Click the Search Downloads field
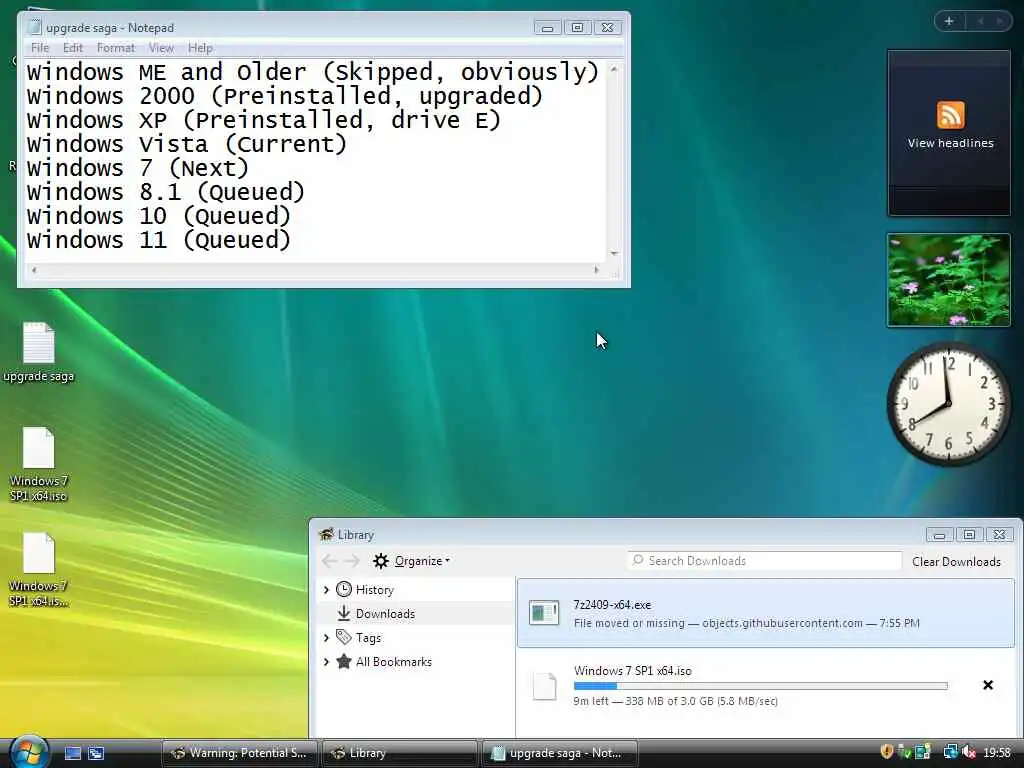This screenshot has height=768, width=1024. pos(765,560)
